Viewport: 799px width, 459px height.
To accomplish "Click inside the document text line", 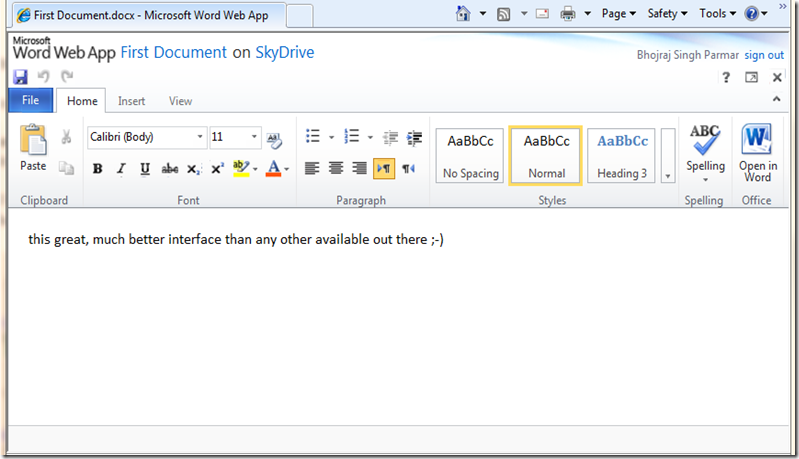I will coord(235,240).
